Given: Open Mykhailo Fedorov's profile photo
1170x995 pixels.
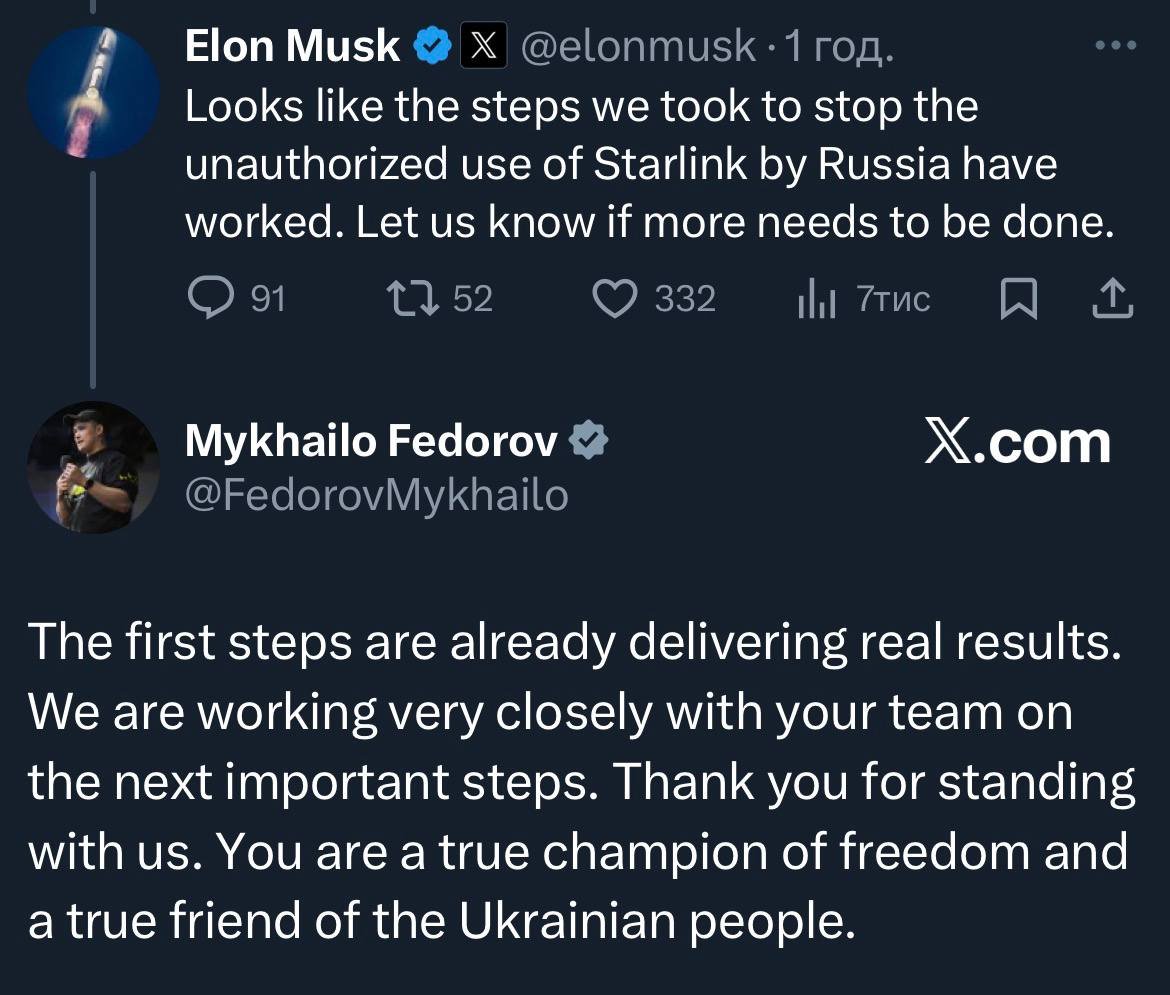Looking at the screenshot, I should [93, 467].
